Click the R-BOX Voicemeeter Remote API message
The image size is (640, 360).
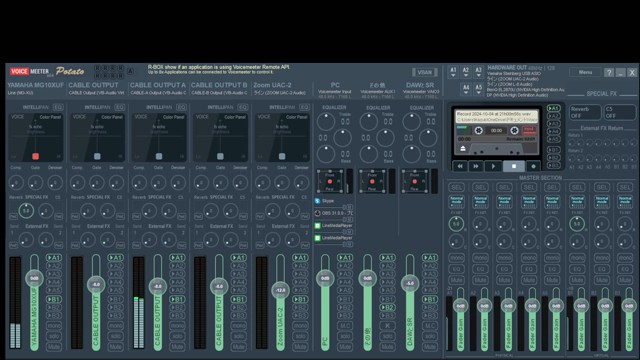tap(218, 69)
